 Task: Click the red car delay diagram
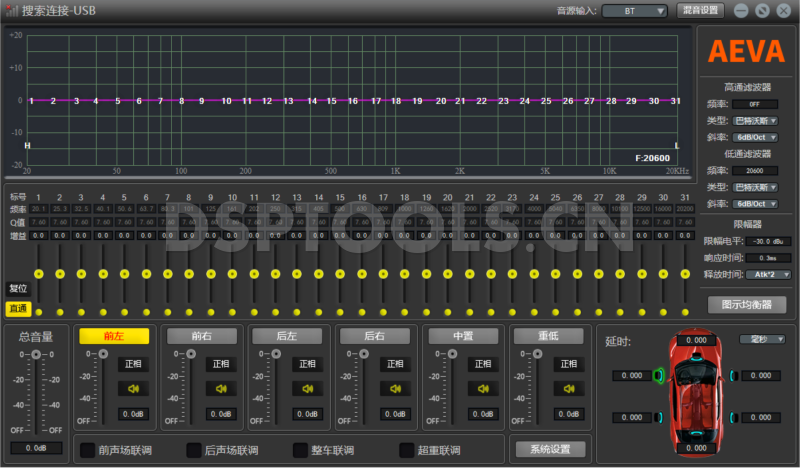click(x=692, y=386)
